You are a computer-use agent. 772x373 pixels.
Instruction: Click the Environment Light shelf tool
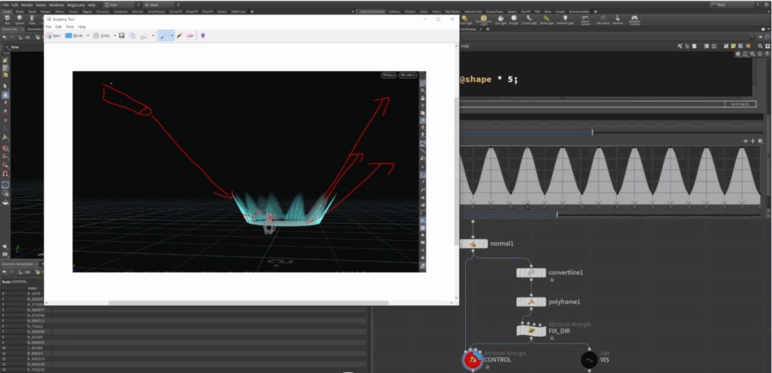pyautogui.click(x=483, y=20)
